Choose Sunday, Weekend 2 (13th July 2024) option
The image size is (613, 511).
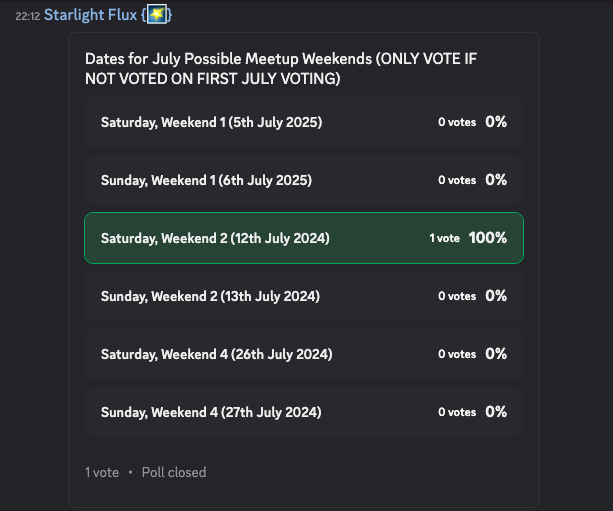click(304, 296)
